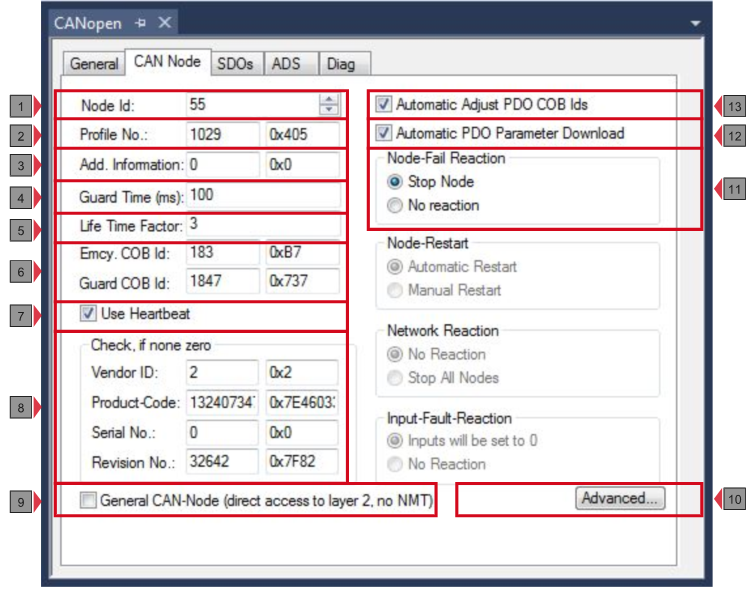Toggle the Use Heartbeat checkbox

point(89,314)
